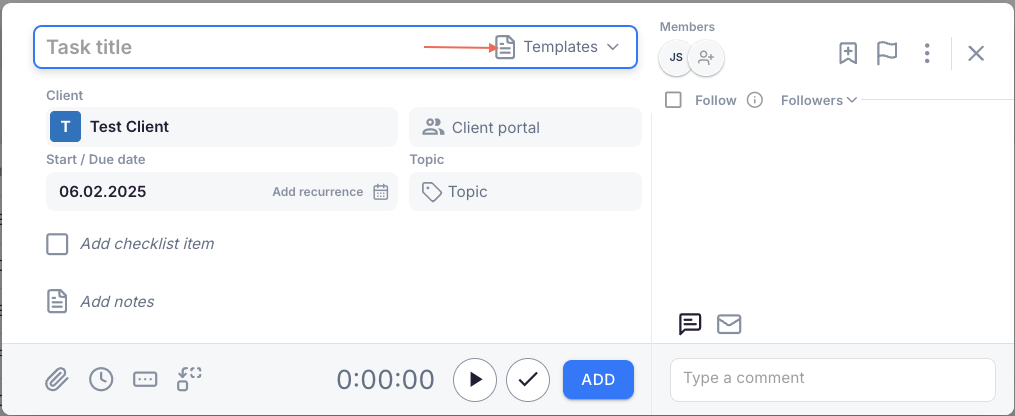Switch to the comments tab icon
1015x416 pixels.
(690, 324)
